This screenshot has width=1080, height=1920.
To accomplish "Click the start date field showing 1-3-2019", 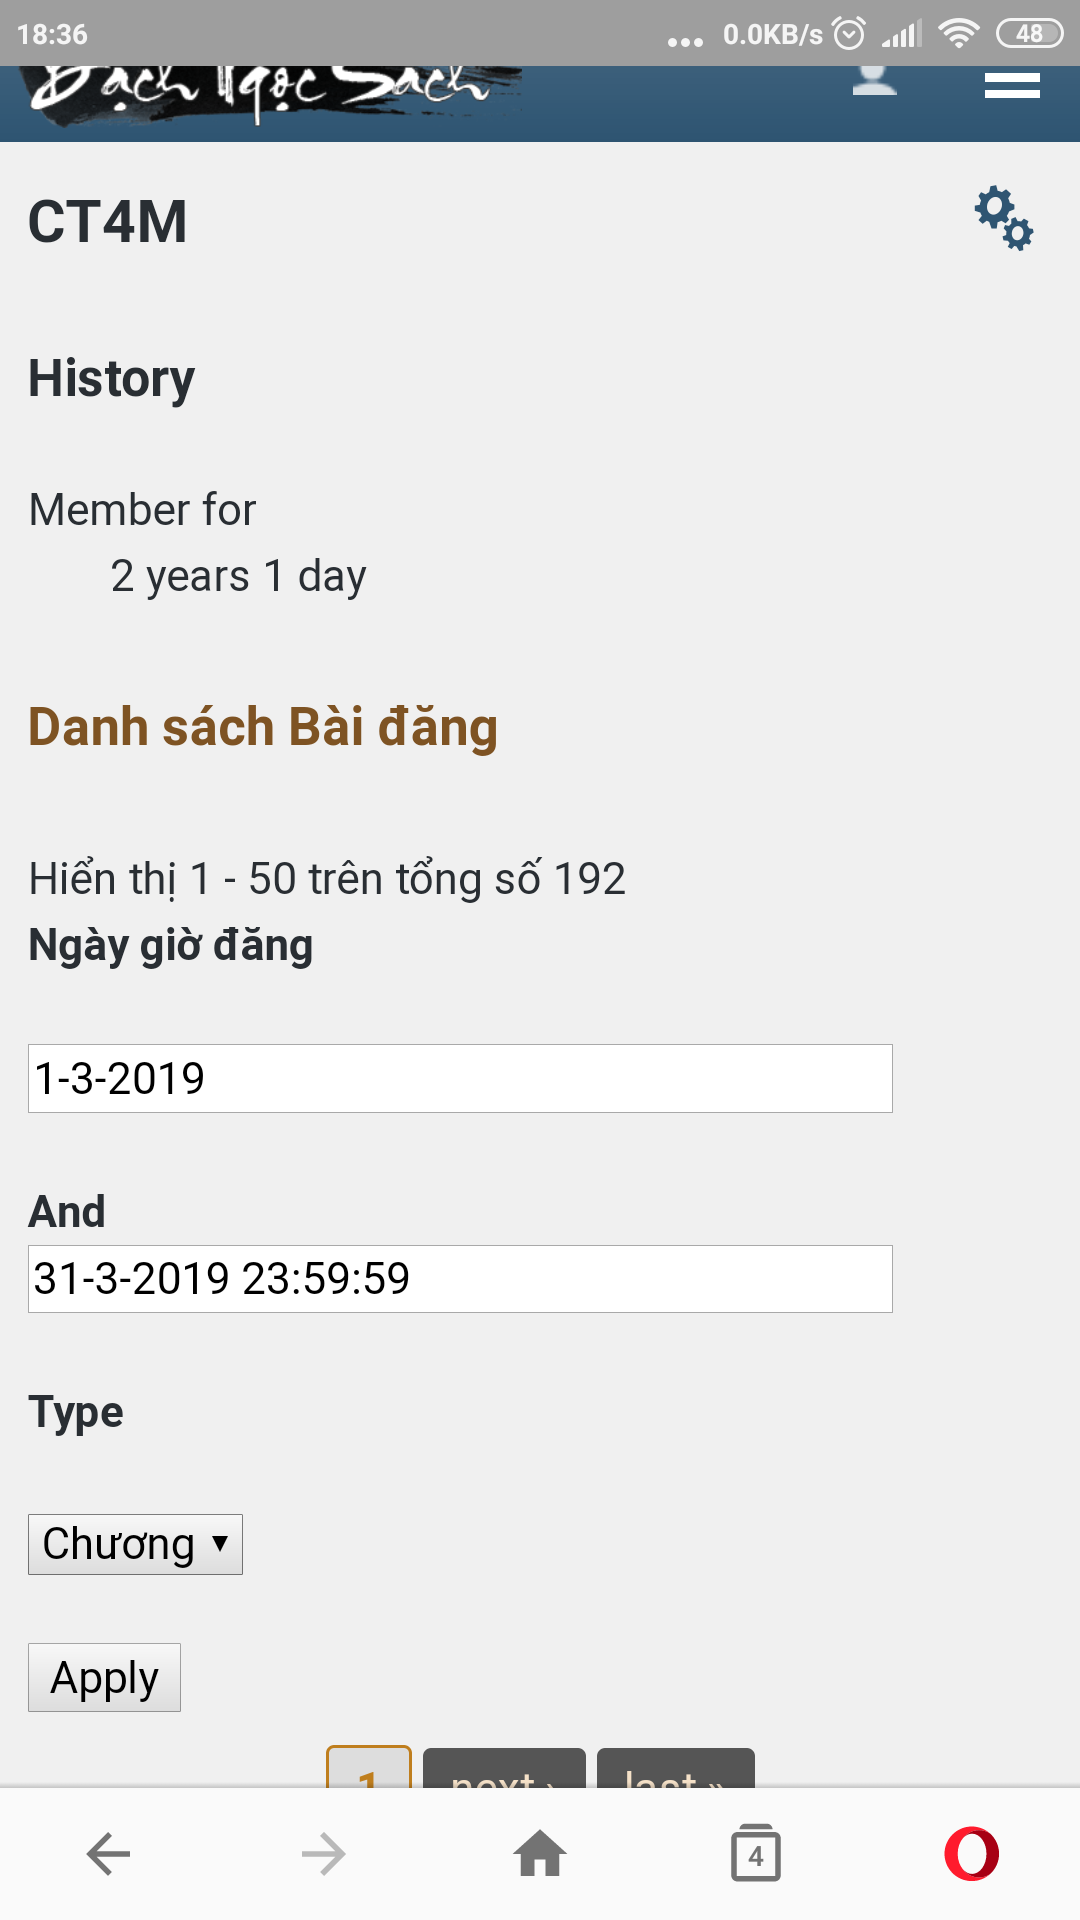I will (459, 1079).
